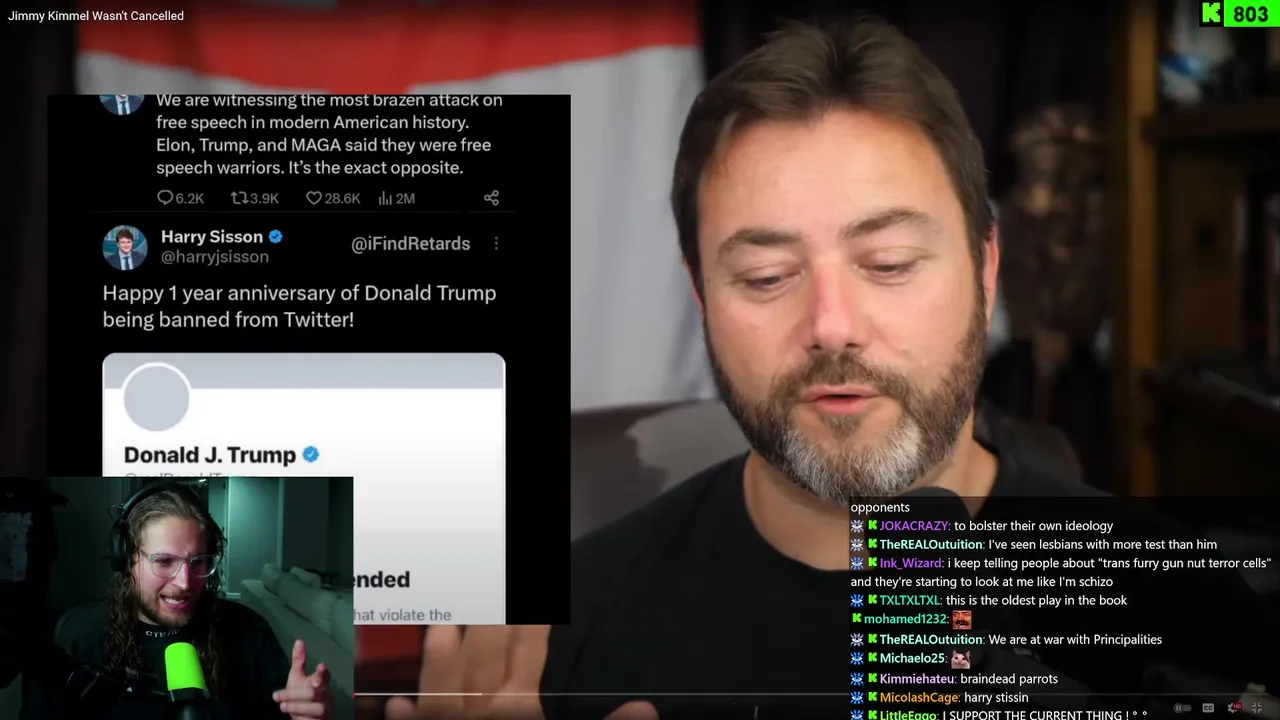Click the green Kick logo at top right
Screen dimensions: 1280x720
pyautogui.click(x=1211, y=14)
